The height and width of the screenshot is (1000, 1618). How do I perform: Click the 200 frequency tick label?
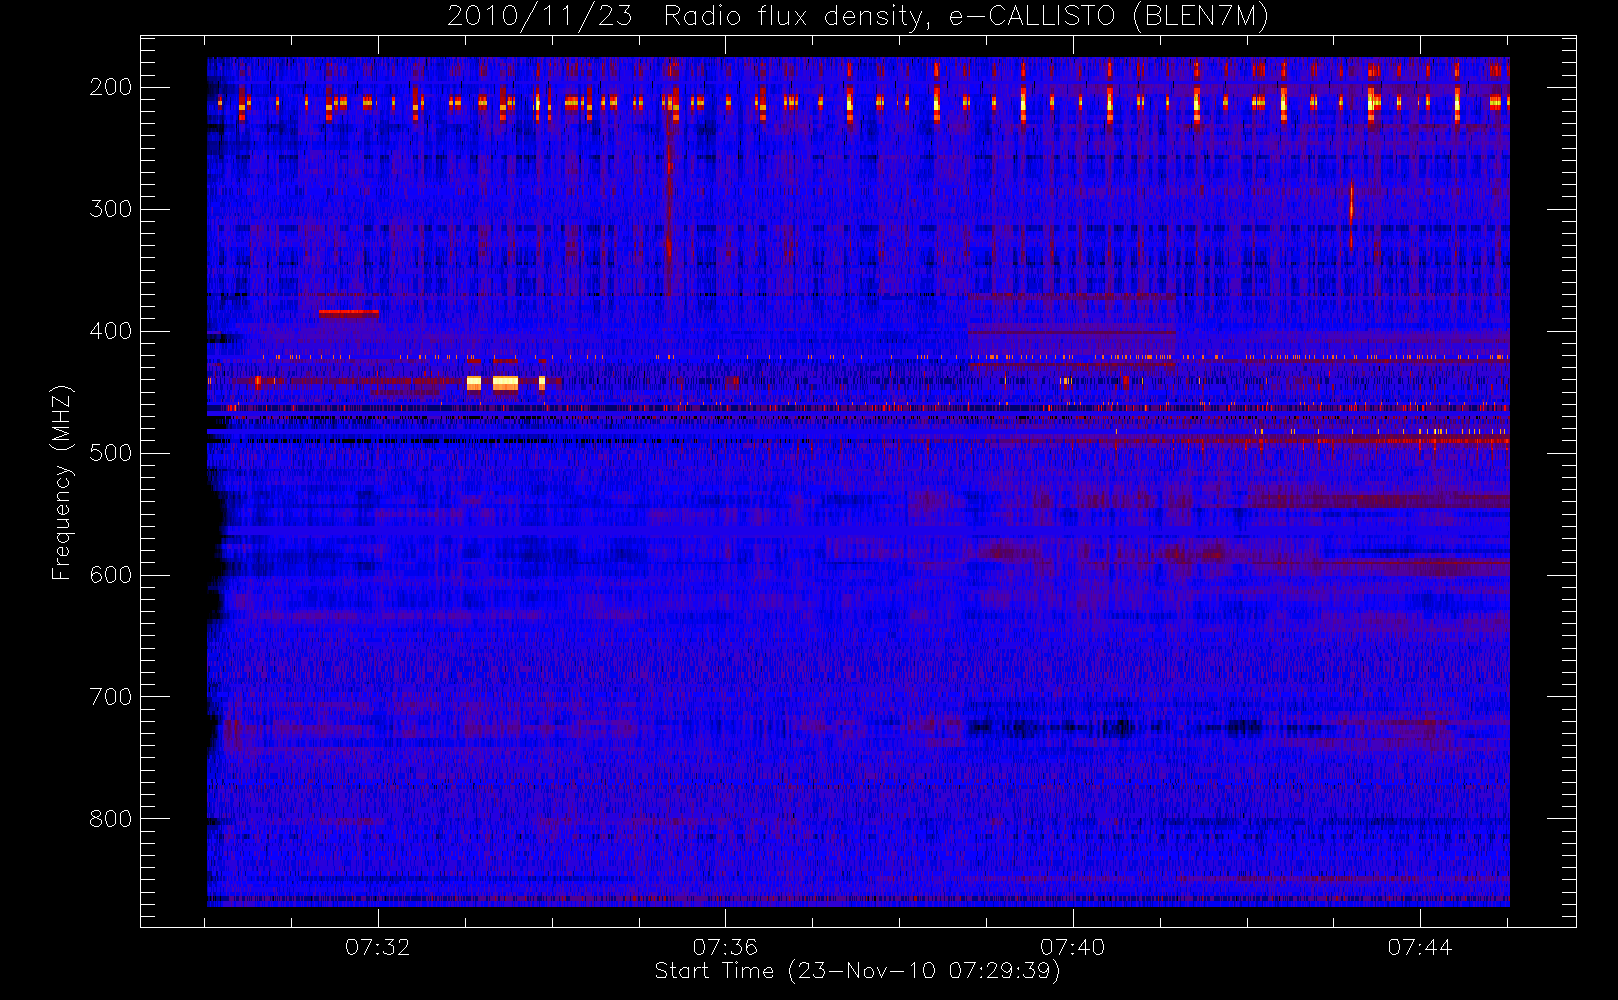click(x=111, y=87)
